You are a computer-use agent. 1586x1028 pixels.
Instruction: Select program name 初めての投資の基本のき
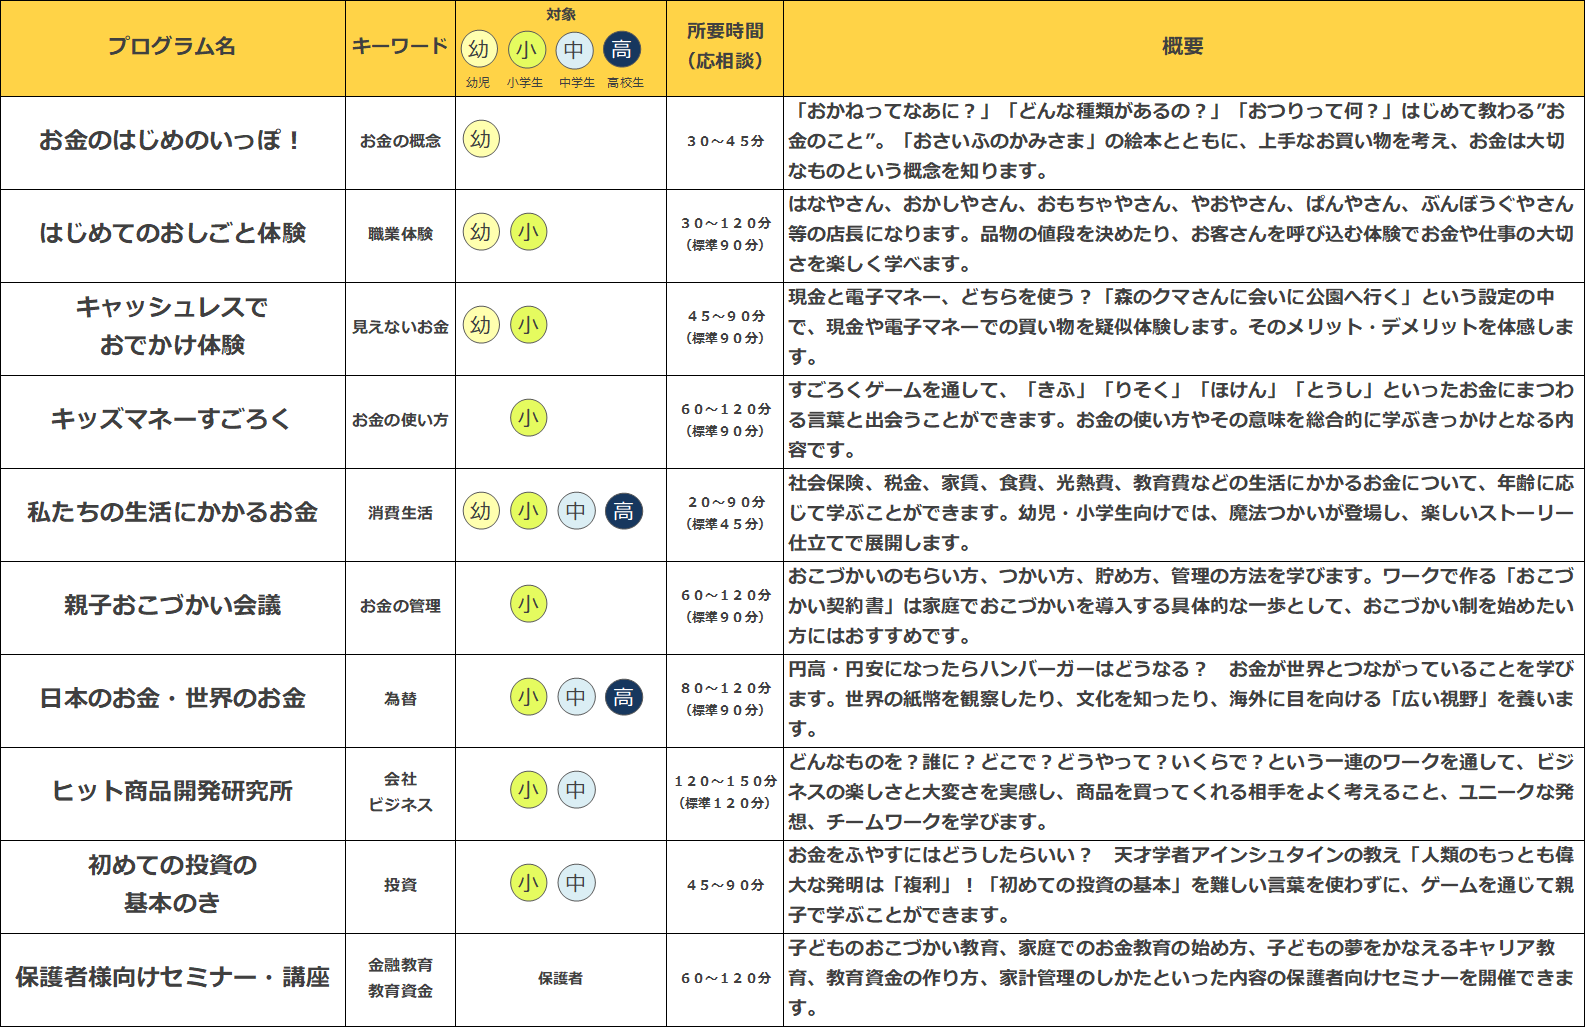(172, 884)
